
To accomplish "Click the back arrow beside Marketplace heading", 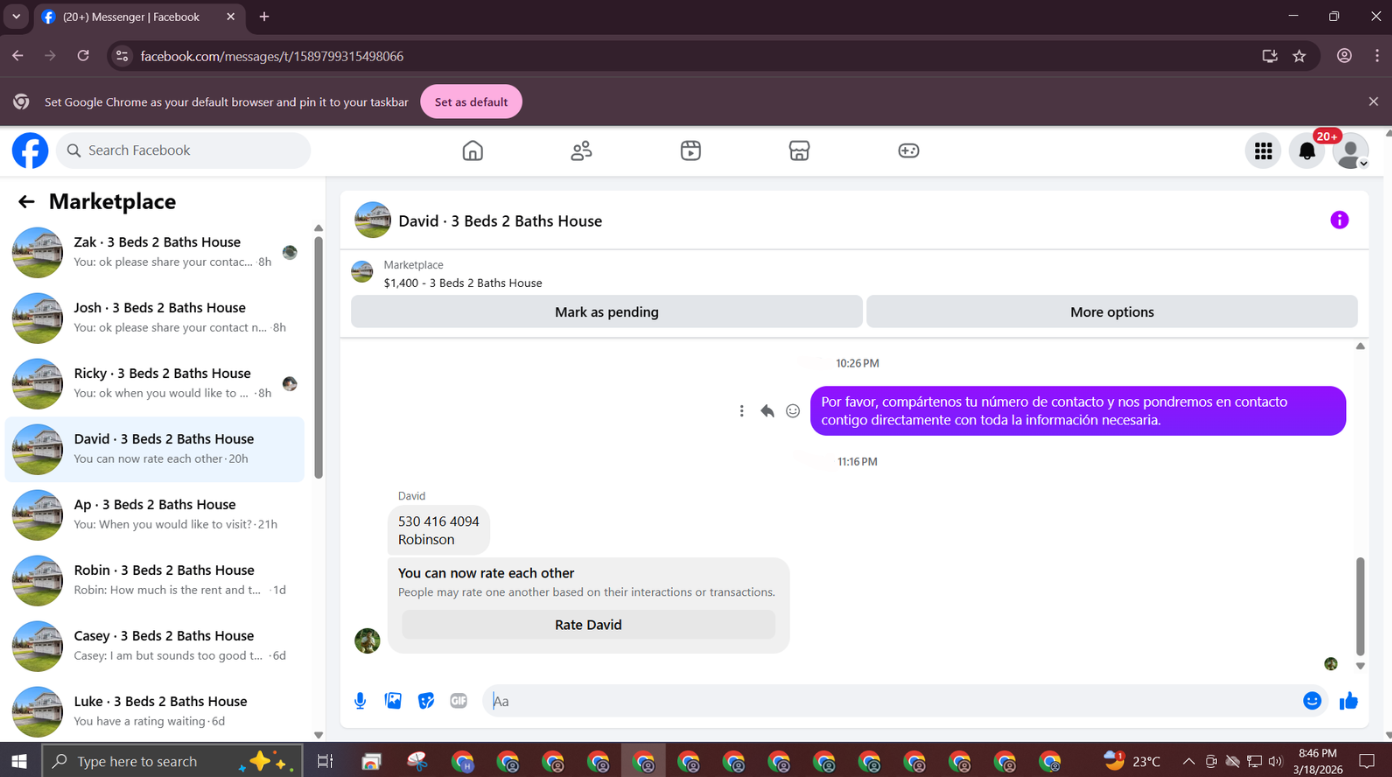I will pyautogui.click(x=26, y=202).
